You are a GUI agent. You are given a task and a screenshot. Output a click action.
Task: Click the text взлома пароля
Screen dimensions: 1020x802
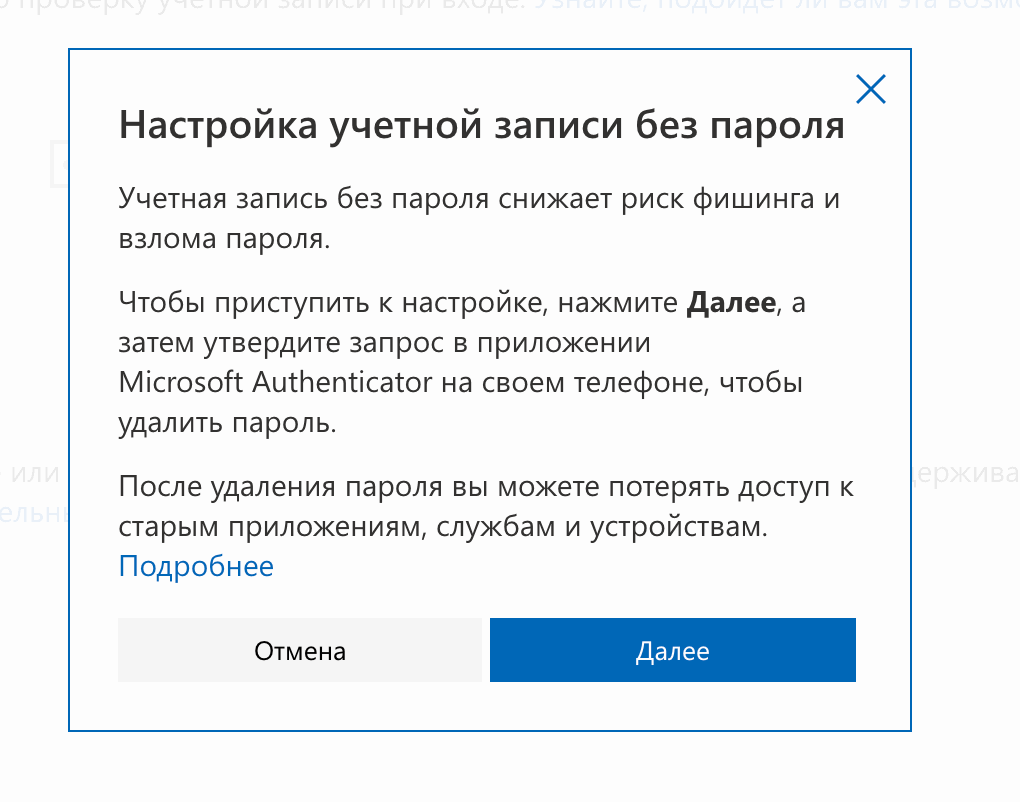point(221,239)
